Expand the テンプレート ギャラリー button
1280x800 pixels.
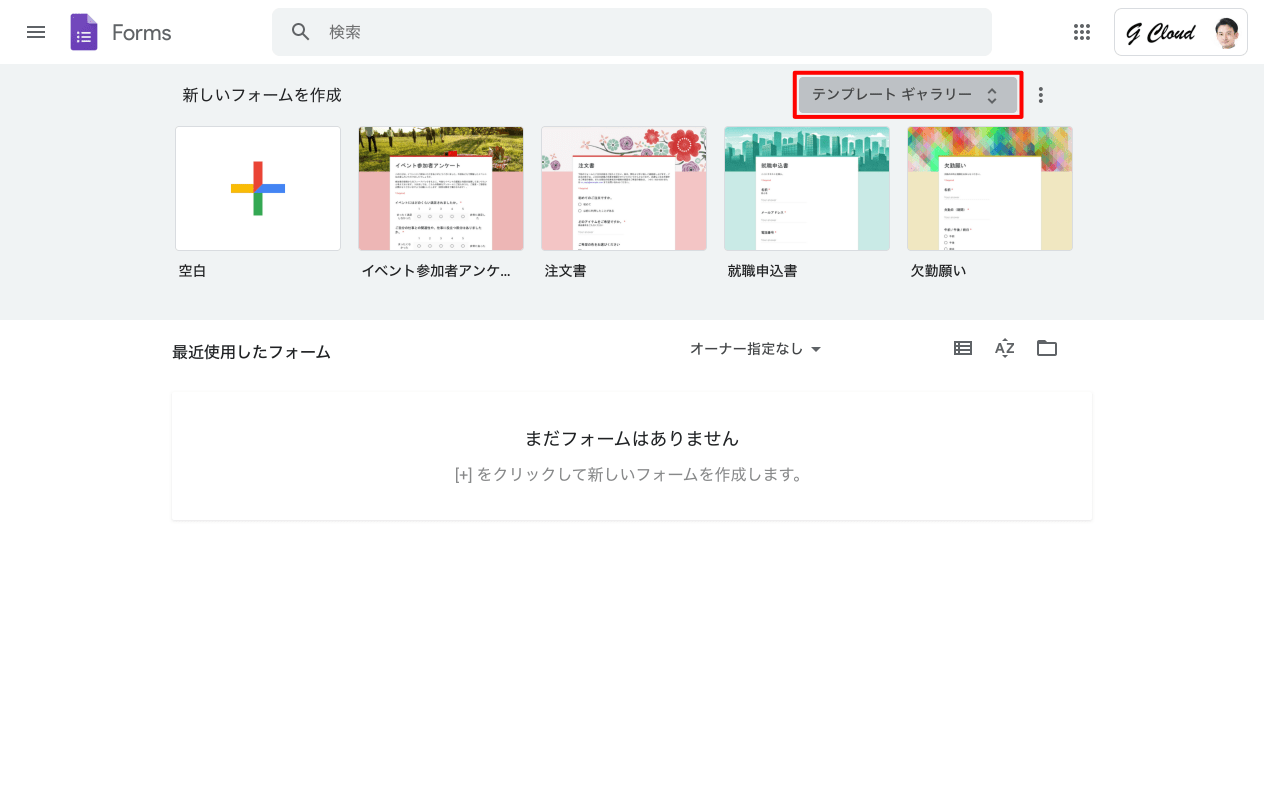point(908,95)
